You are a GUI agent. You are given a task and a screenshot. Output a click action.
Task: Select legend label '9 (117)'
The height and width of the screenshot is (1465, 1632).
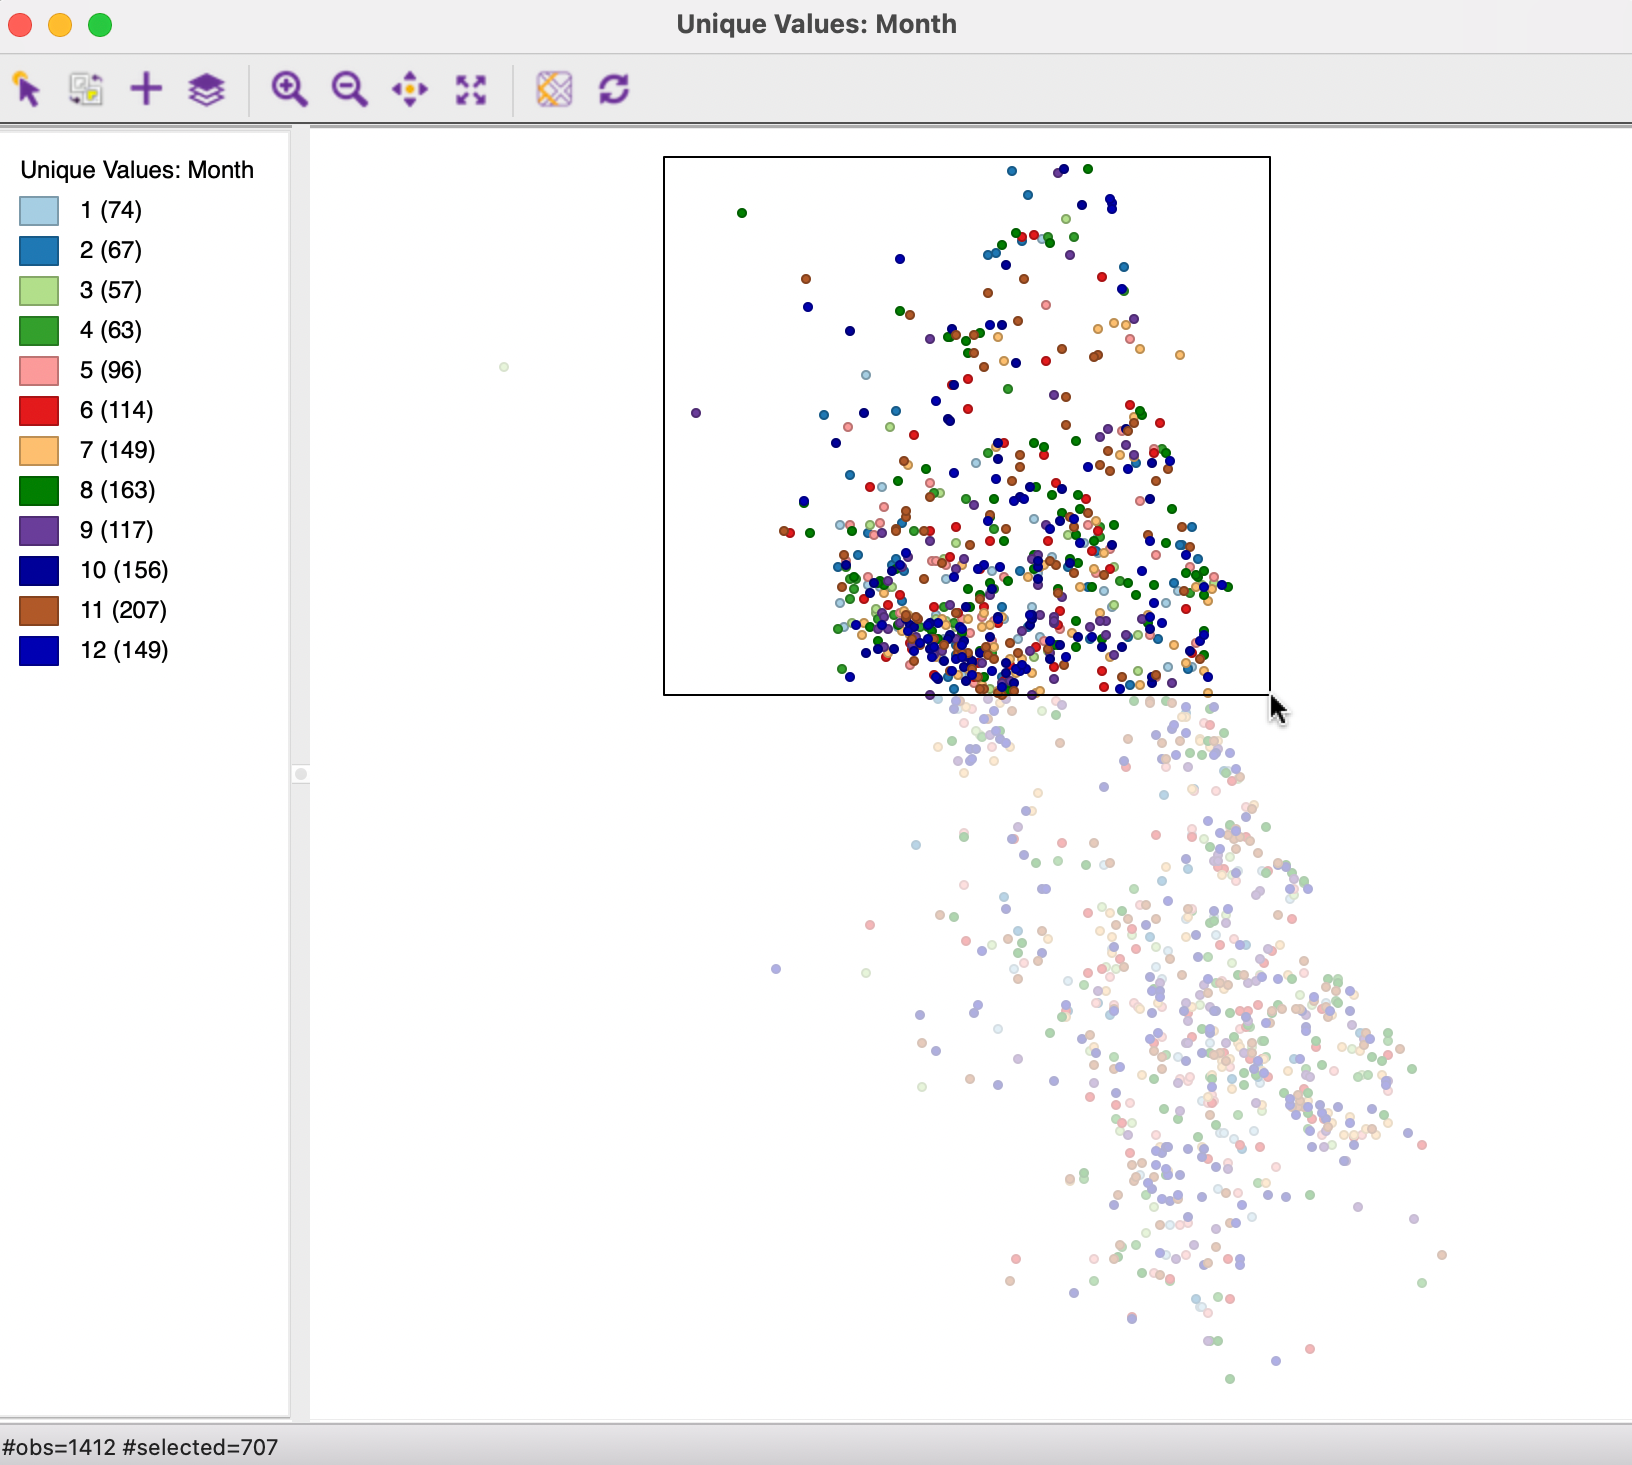117,530
